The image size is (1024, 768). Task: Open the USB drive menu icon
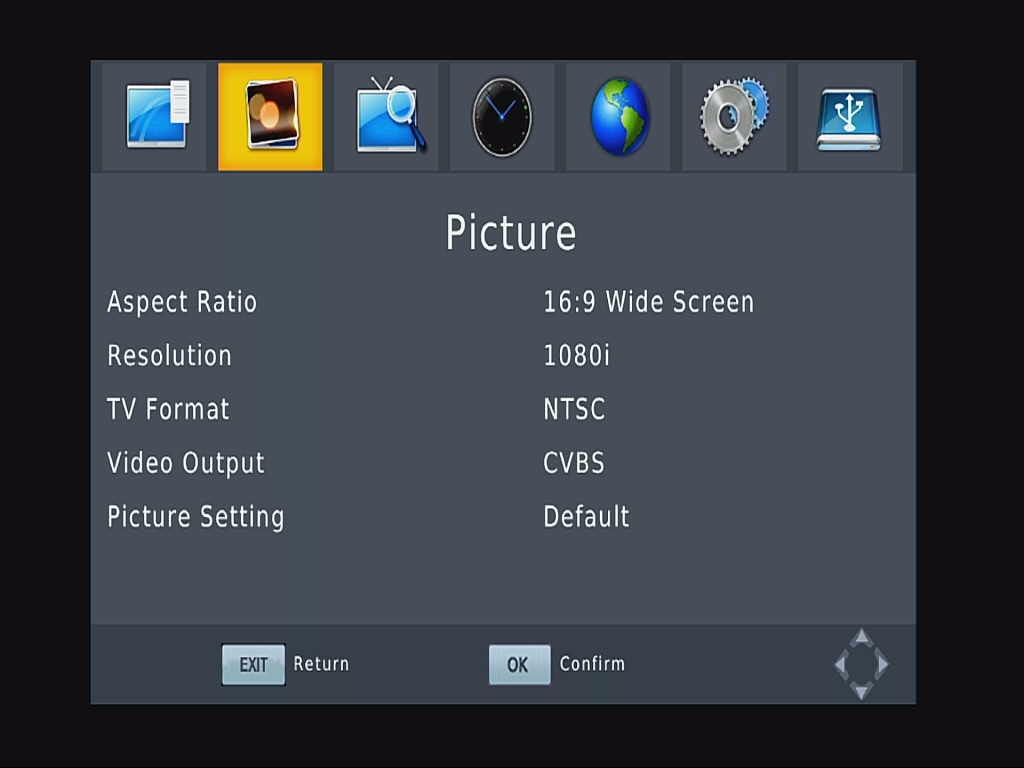pos(850,116)
